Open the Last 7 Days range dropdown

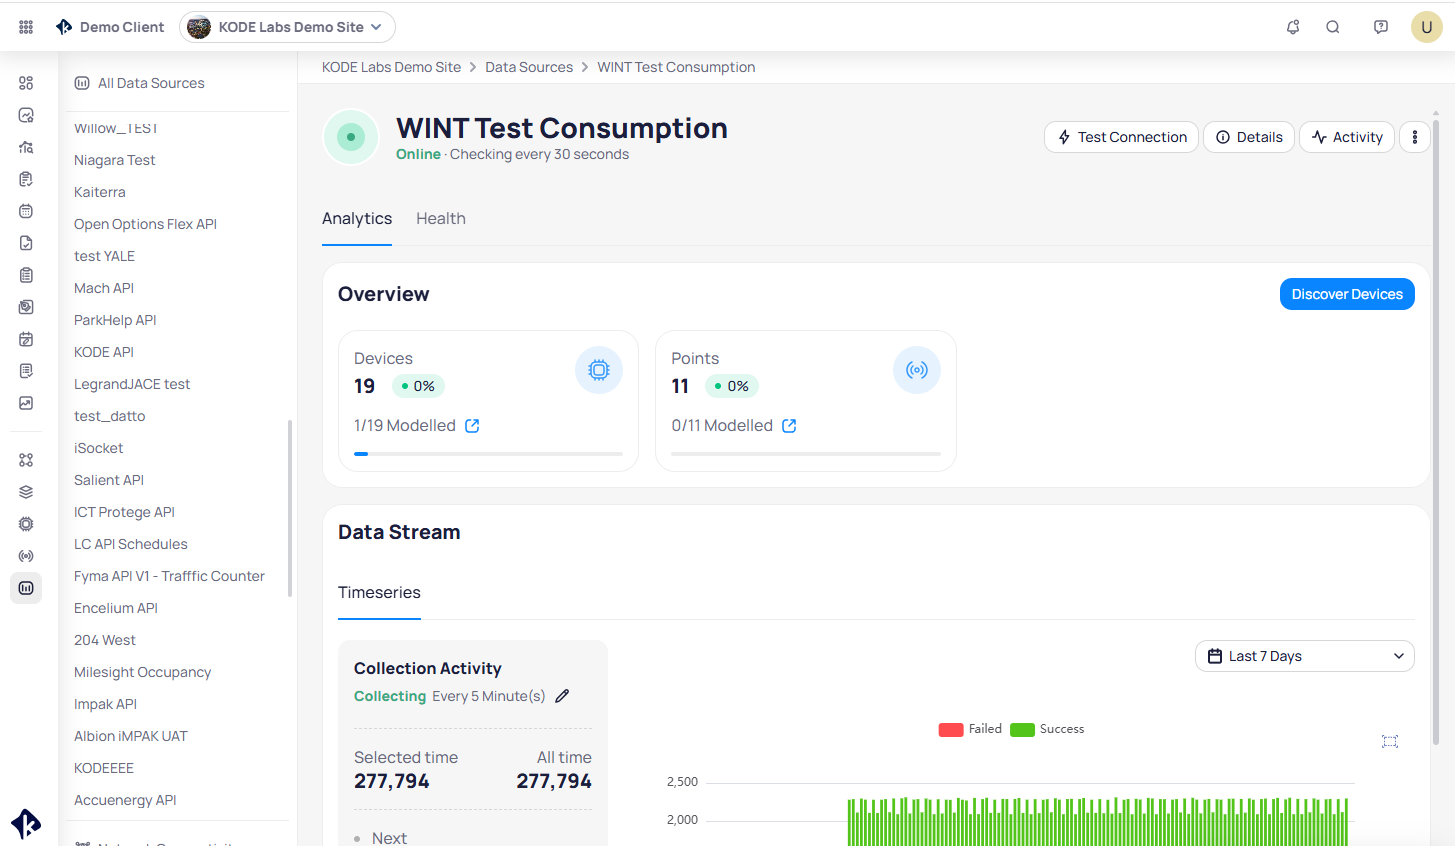pyautogui.click(x=1305, y=656)
